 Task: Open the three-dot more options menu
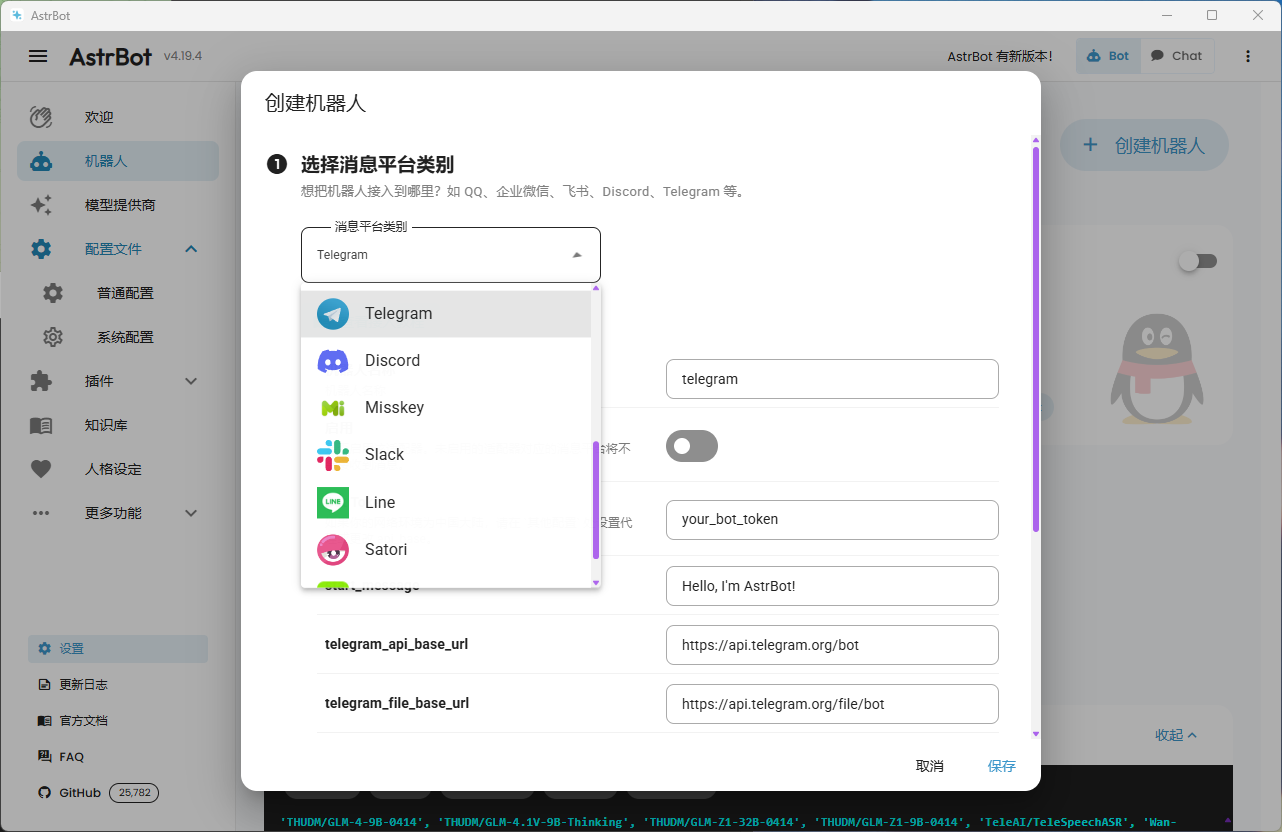tap(1247, 56)
